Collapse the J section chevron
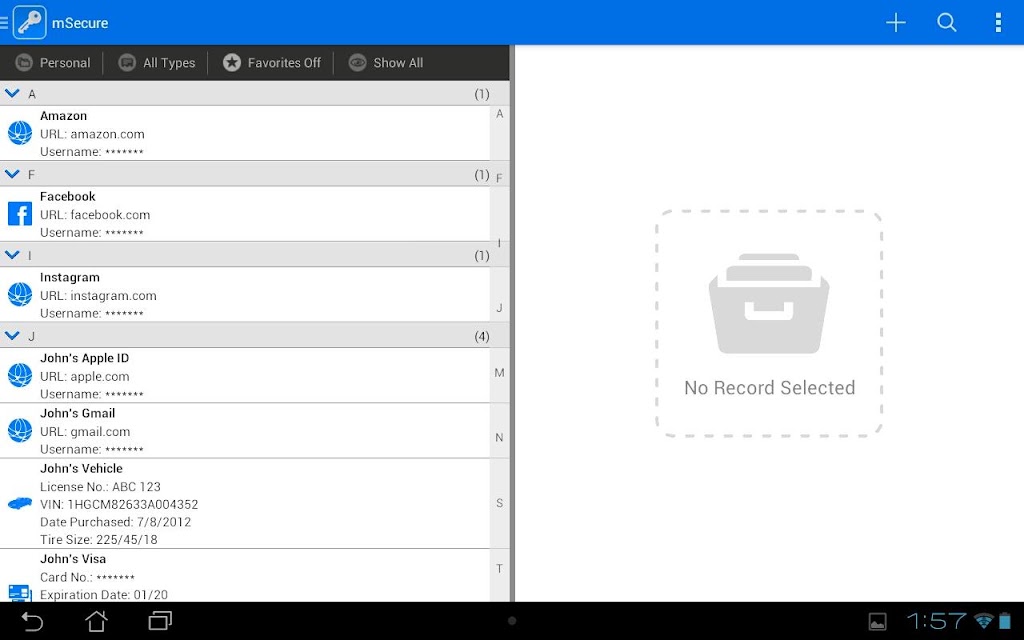 (x=12, y=336)
